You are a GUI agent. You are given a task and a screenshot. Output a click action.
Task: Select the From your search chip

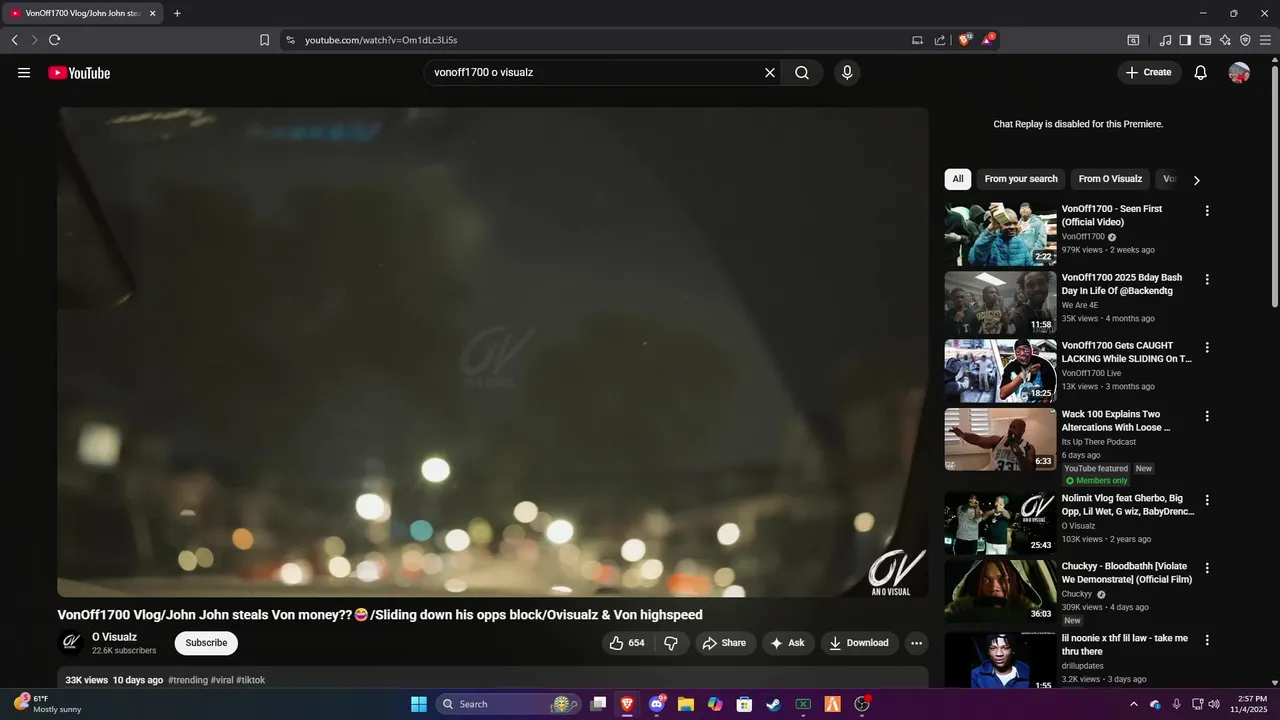pyautogui.click(x=1021, y=179)
